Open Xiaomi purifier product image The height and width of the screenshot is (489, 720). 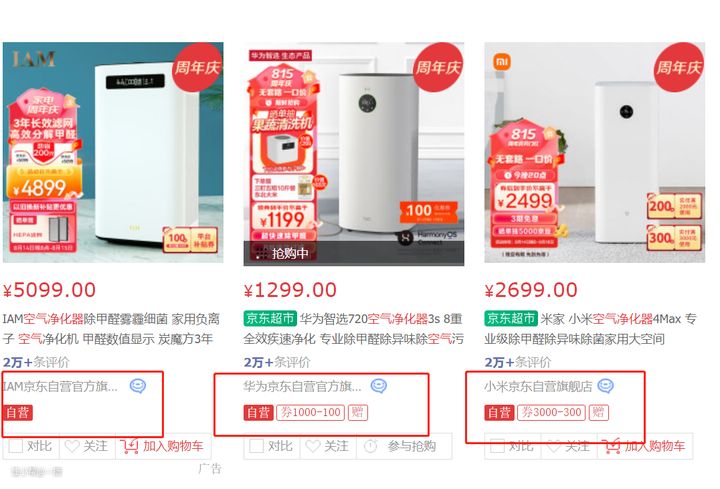click(x=595, y=152)
